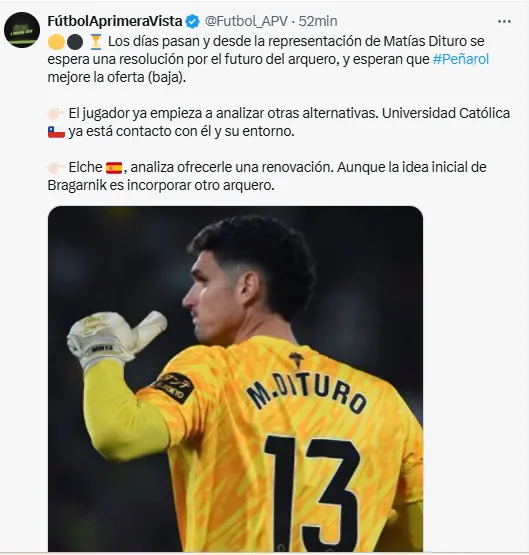Click the pointing hand before 'El jugador'
The width and height of the screenshot is (529, 555).
(56, 114)
